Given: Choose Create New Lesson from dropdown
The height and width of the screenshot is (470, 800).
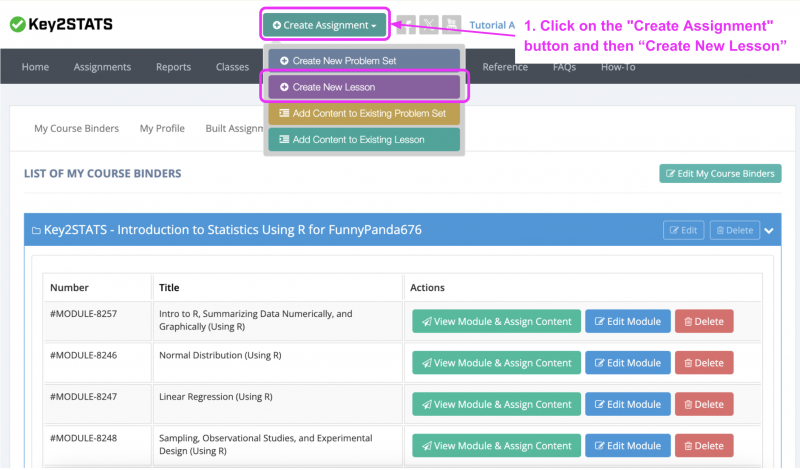Looking at the screenshot, I should click(363, 87).
